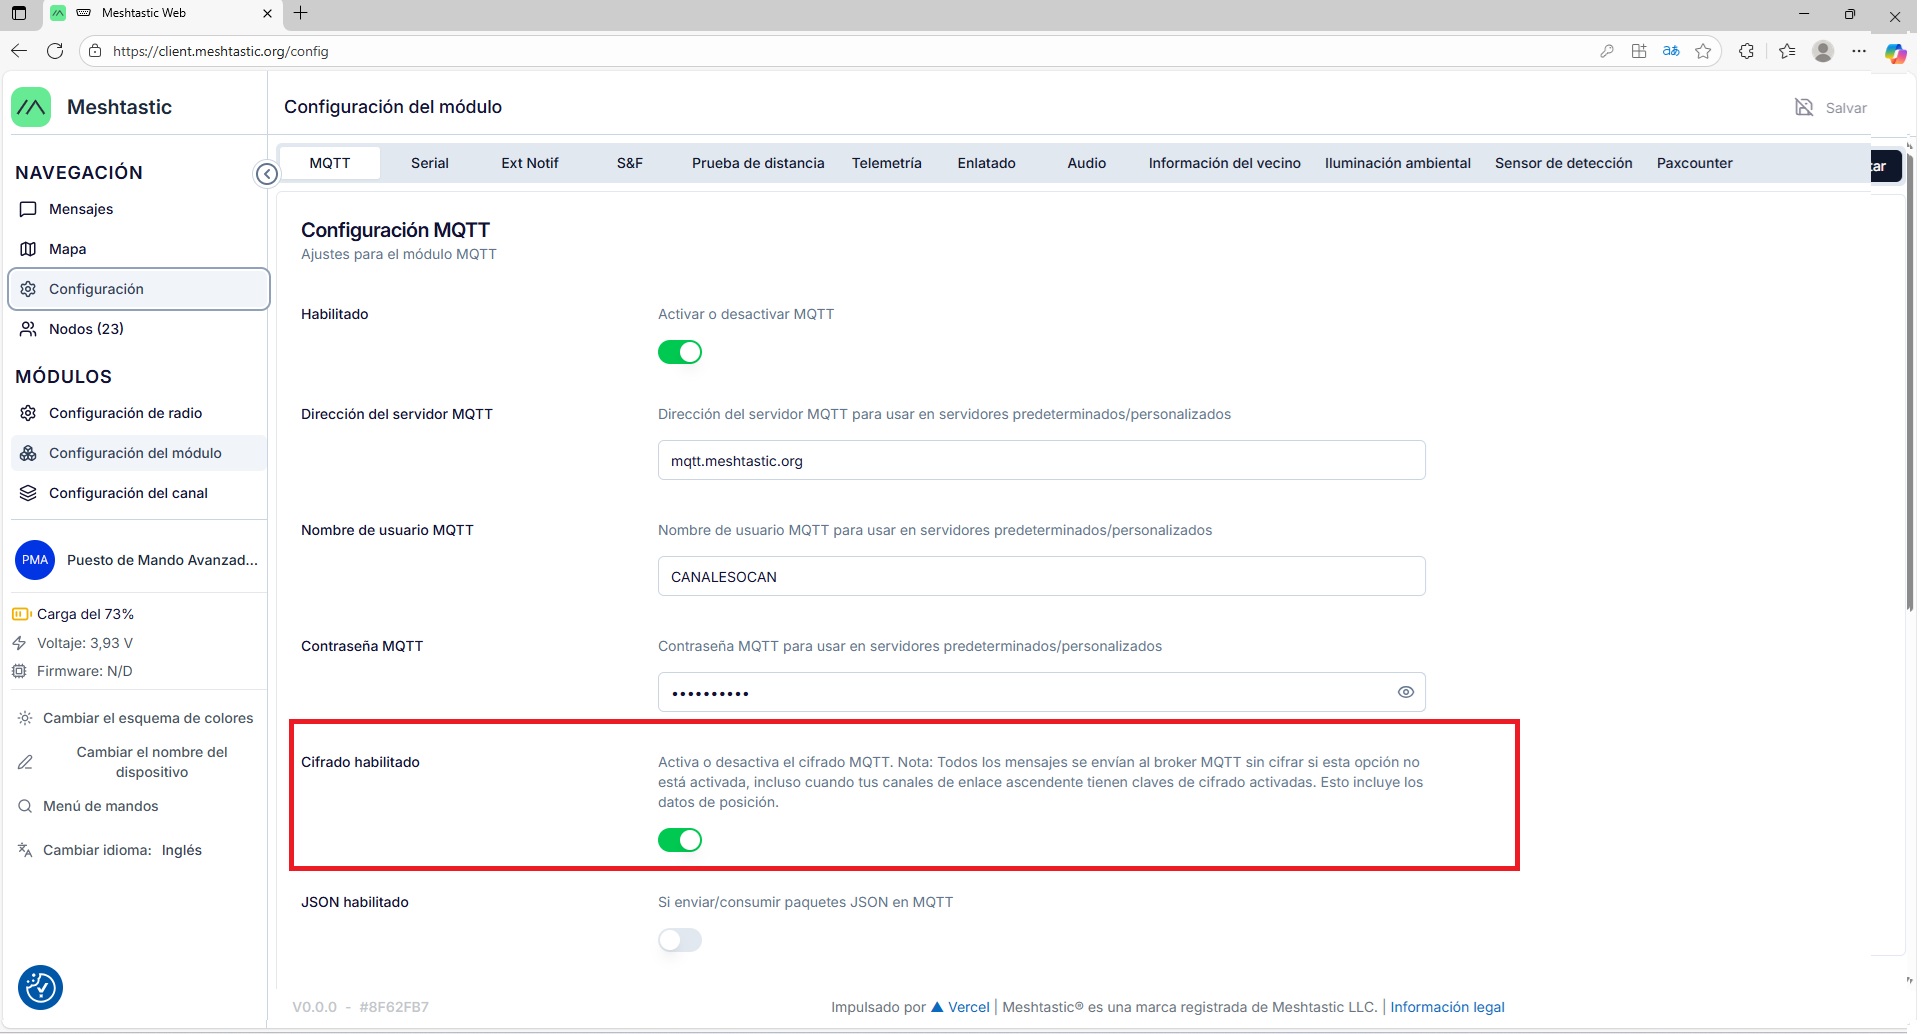
Task: Open the Información legal link
Action: (1446, 1007)
